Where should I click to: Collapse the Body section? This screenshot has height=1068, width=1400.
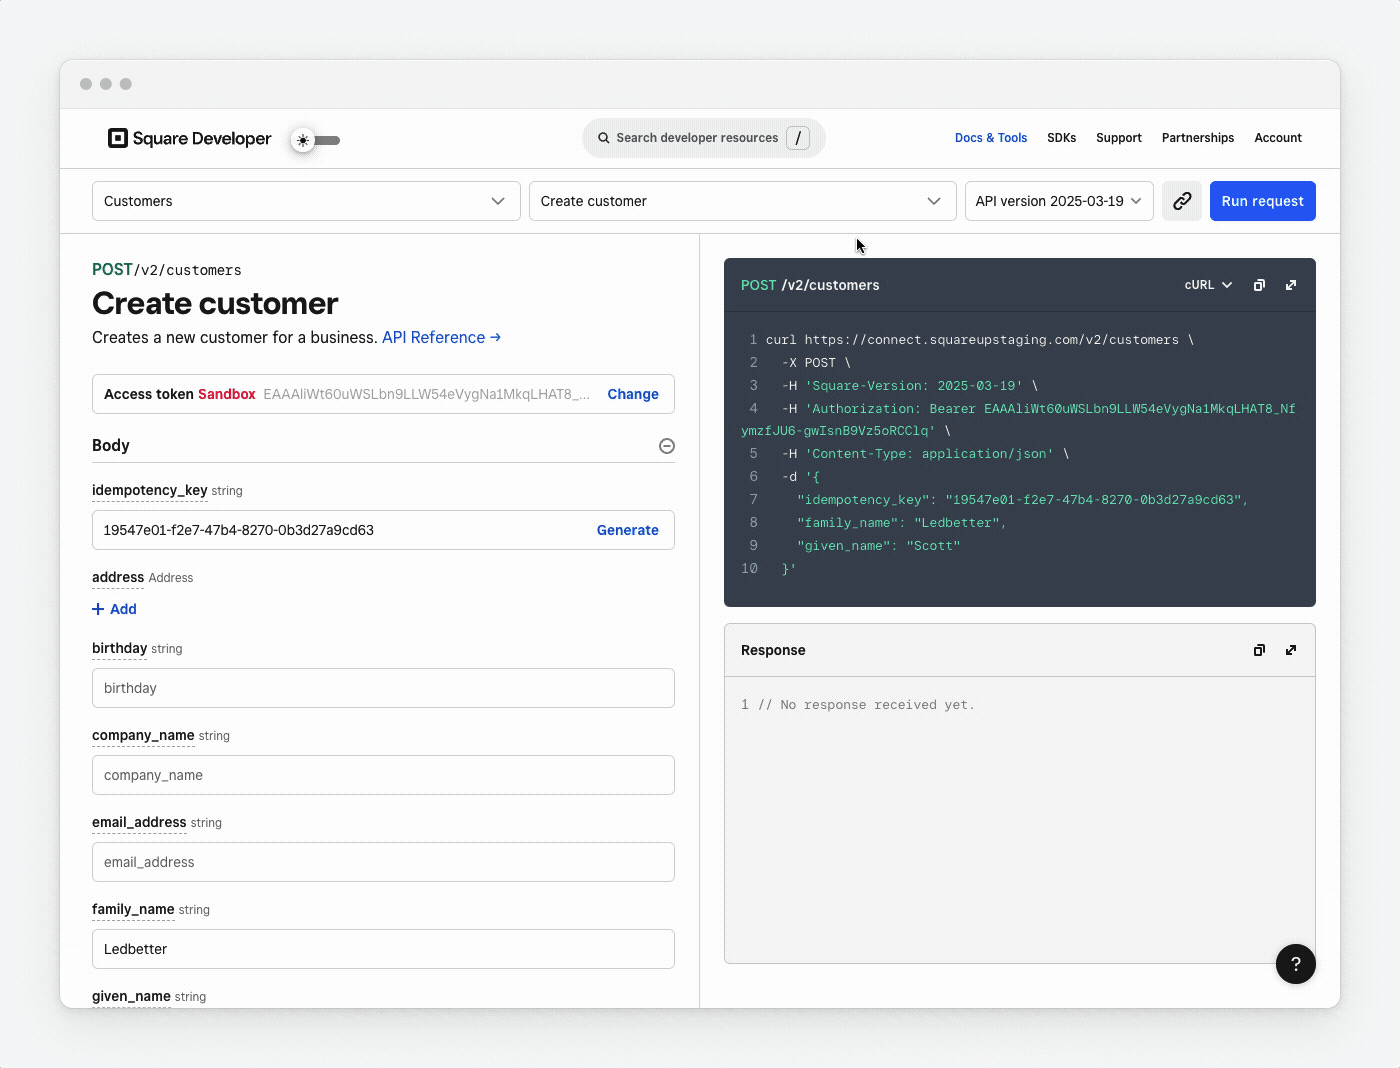click(x=667, y=446)
